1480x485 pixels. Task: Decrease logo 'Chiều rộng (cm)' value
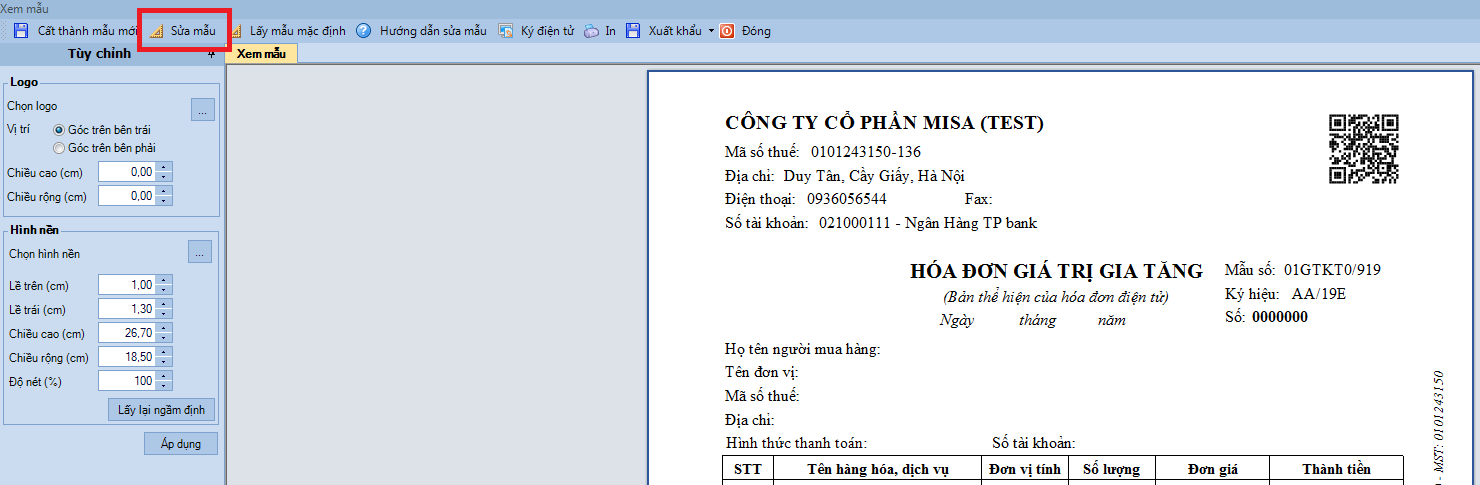165,202
